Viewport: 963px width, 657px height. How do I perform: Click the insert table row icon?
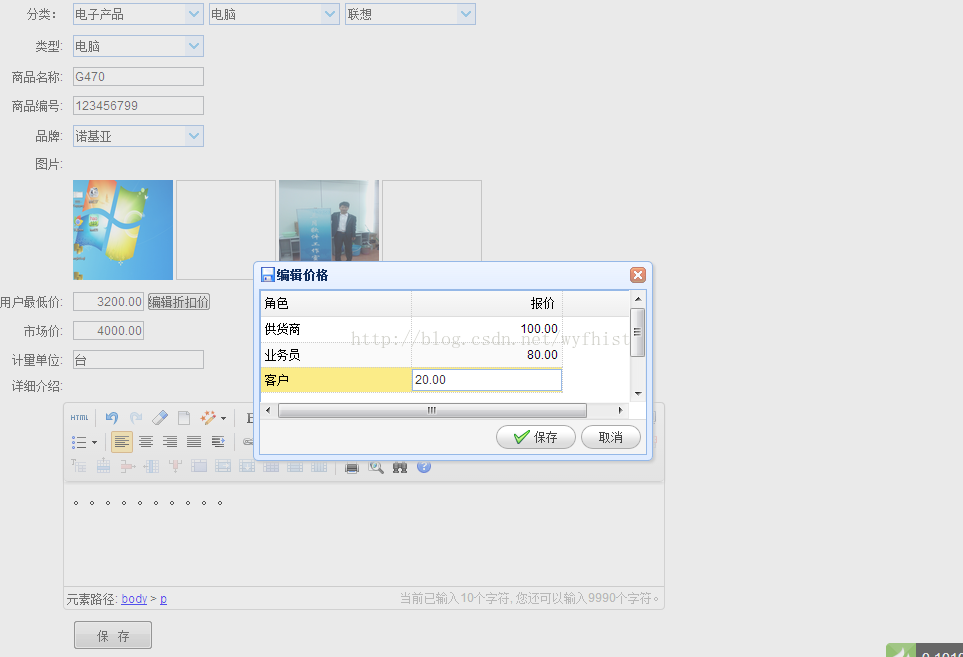pyautogui.click(x=103, y=466)
